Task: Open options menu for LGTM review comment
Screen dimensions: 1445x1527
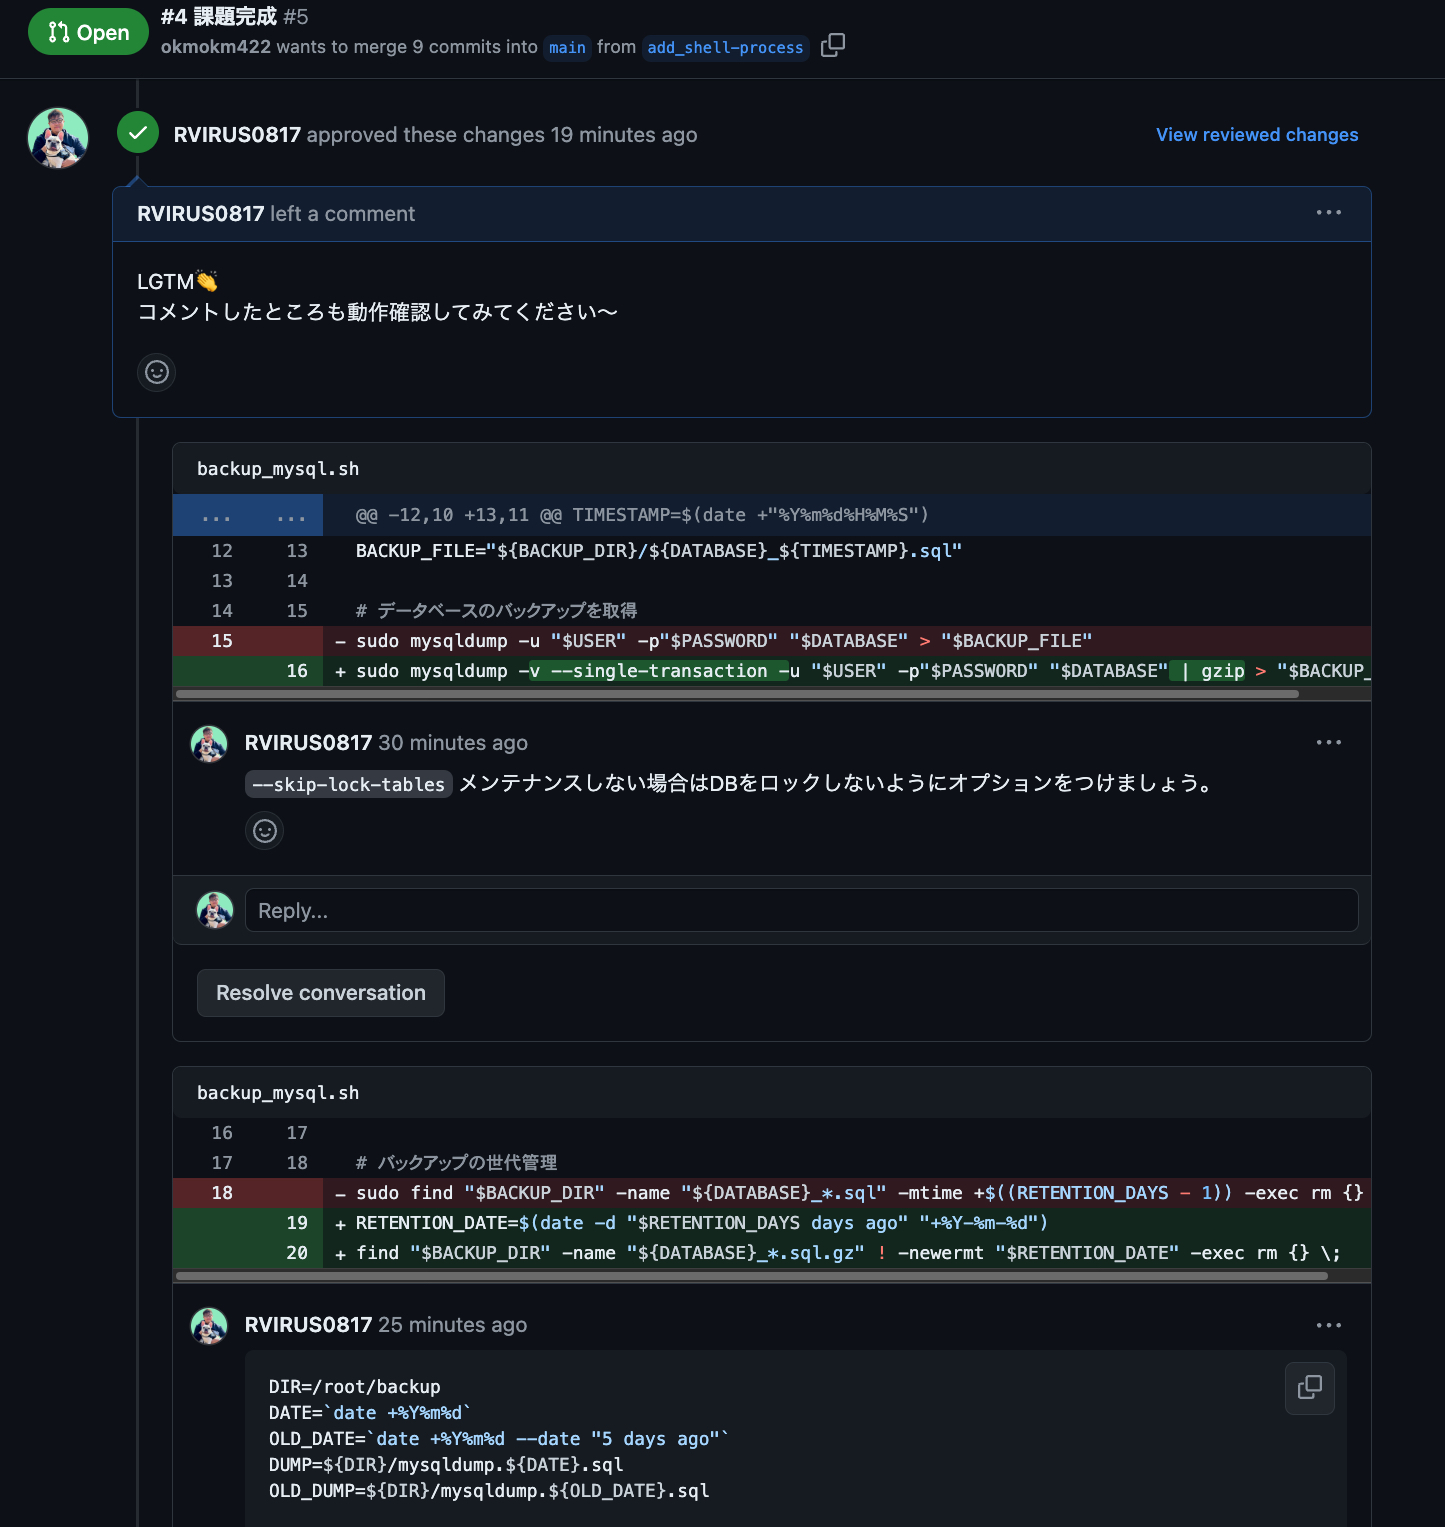Action: (1328, 213)
